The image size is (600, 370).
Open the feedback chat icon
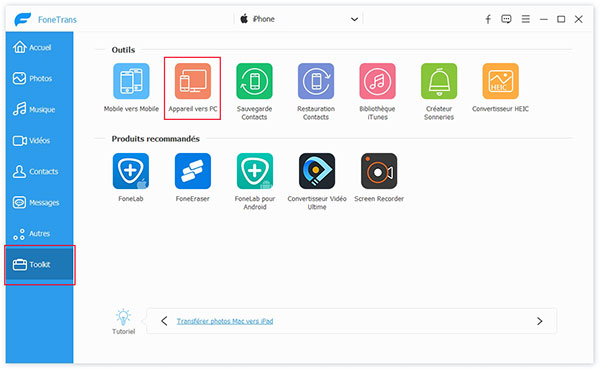[506, 19]
